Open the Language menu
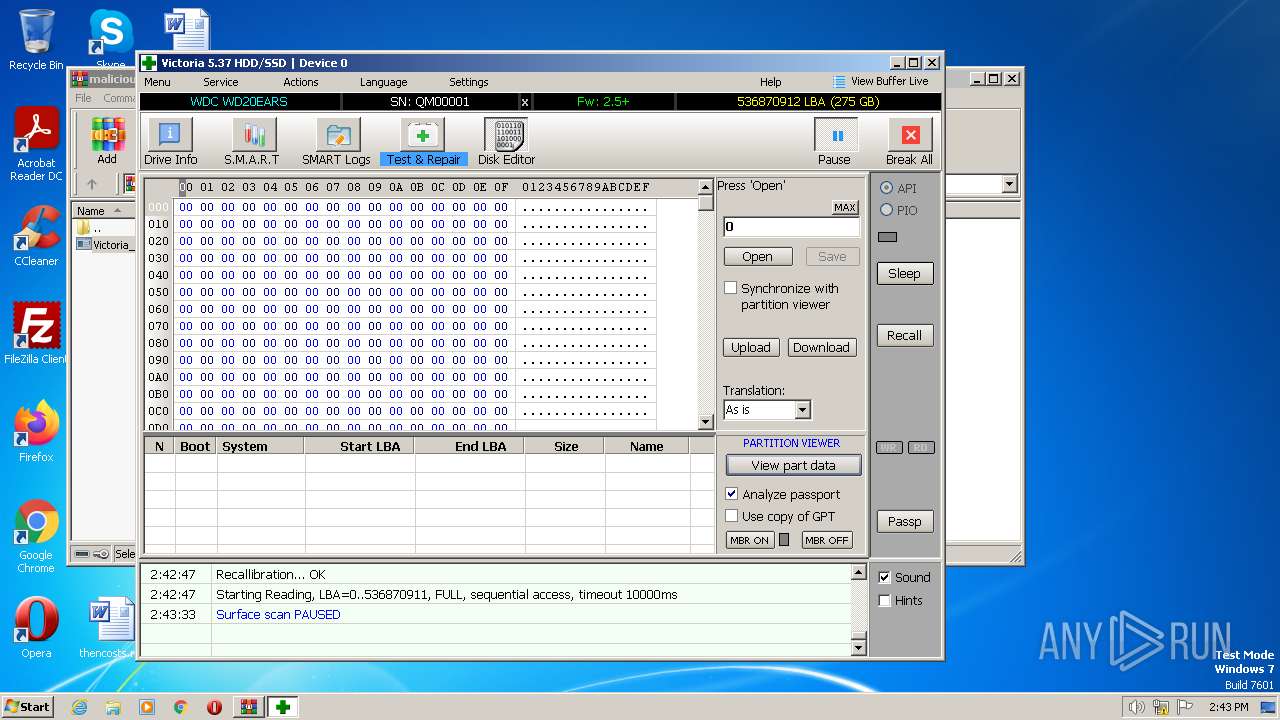Screen dimensions: 1280x720 [x=384, y=82]
